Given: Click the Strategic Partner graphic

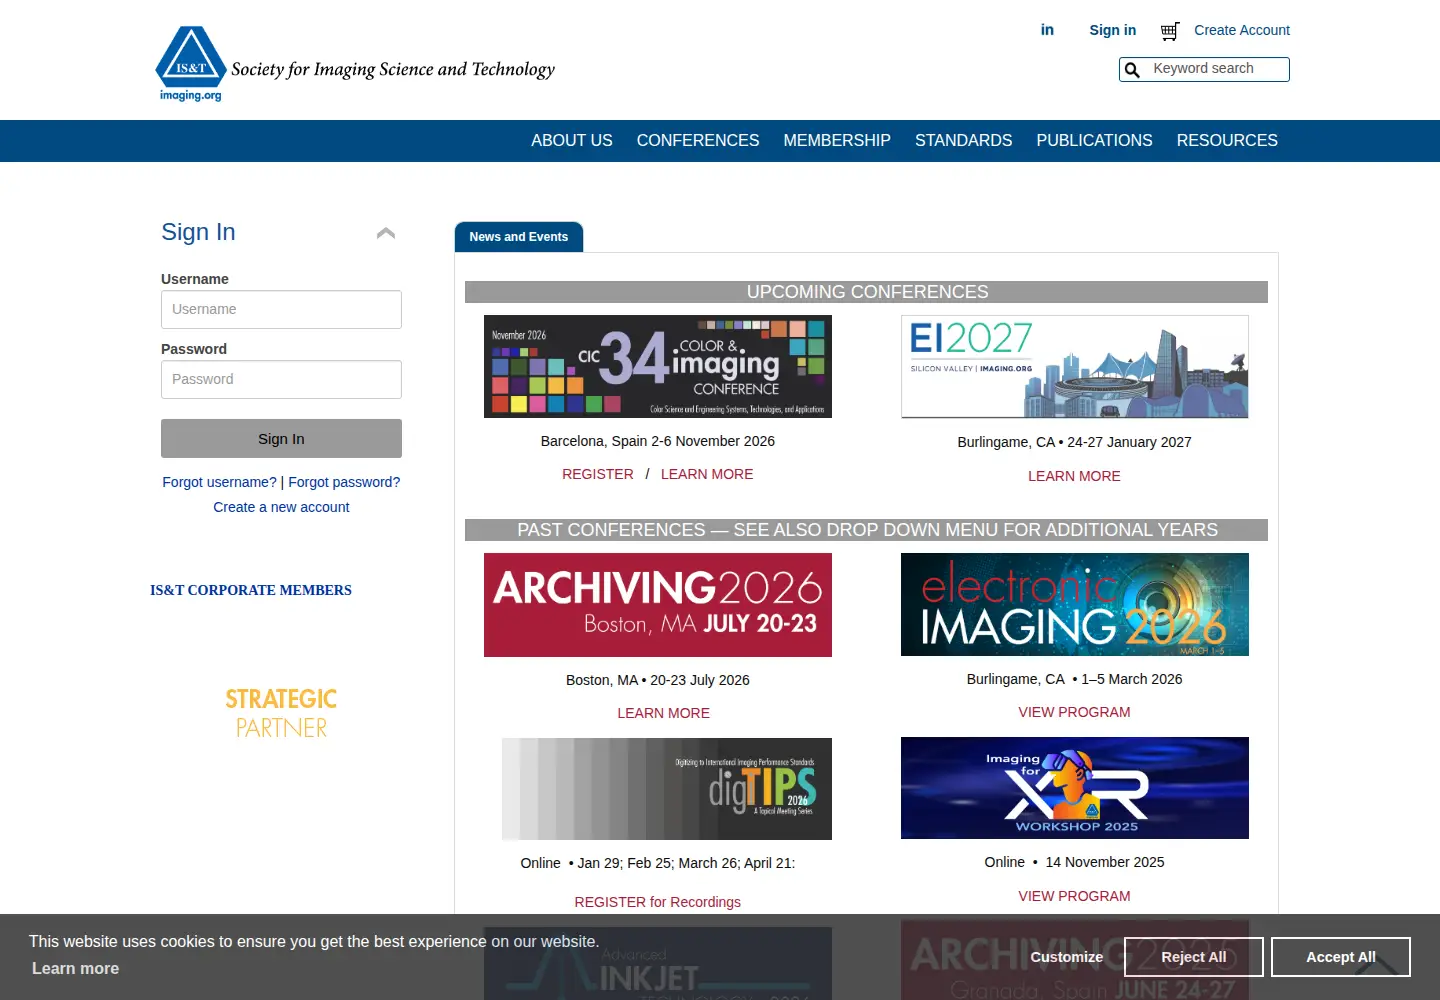Looking at the screenshot, I should (281, 713).
